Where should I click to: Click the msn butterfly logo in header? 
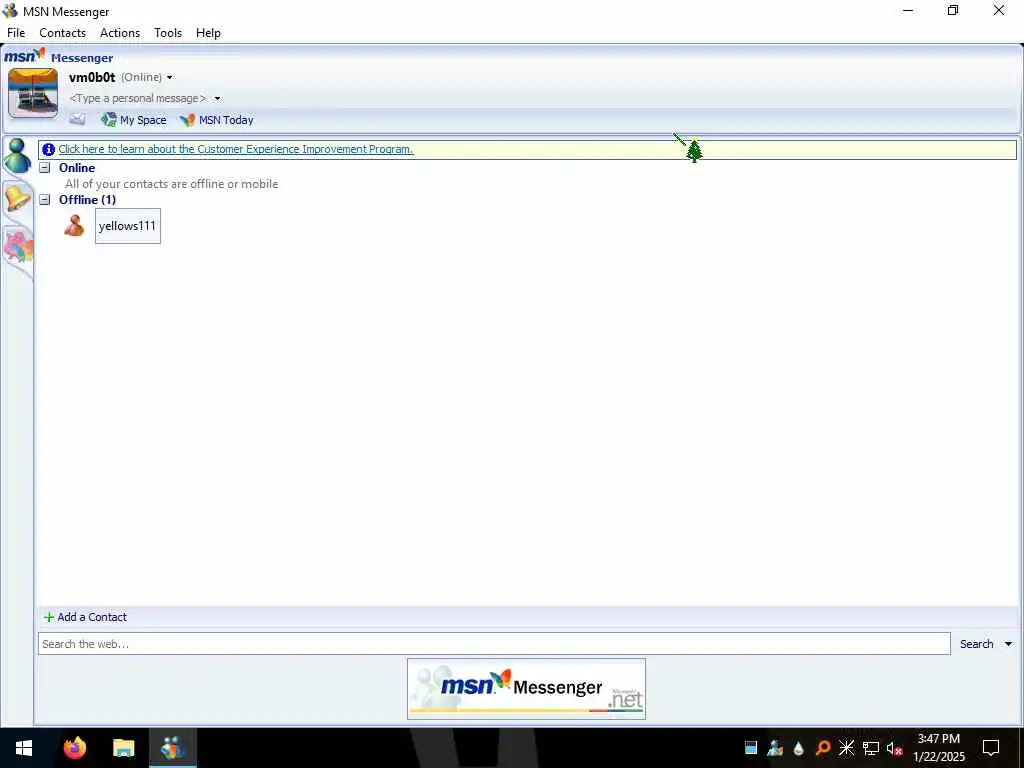point(25,56)
